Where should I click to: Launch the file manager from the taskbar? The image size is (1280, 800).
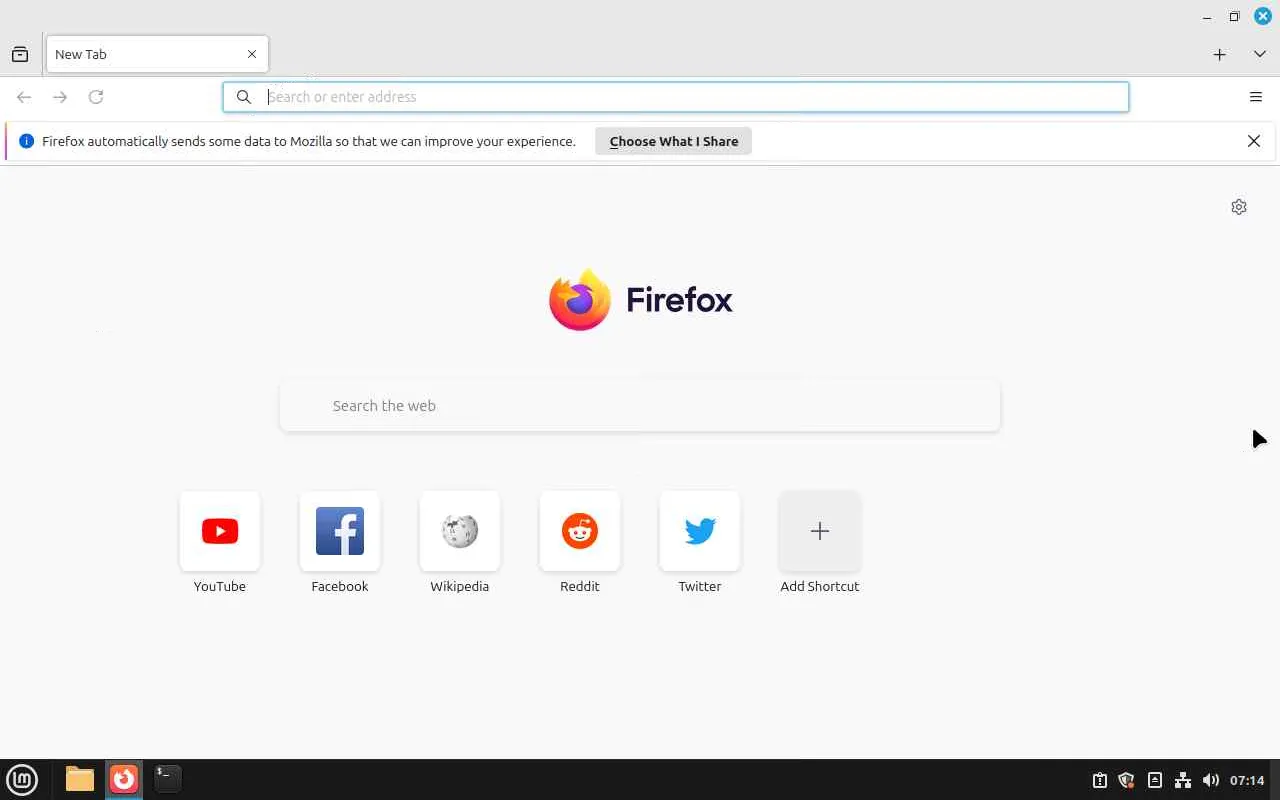(80, 778)
